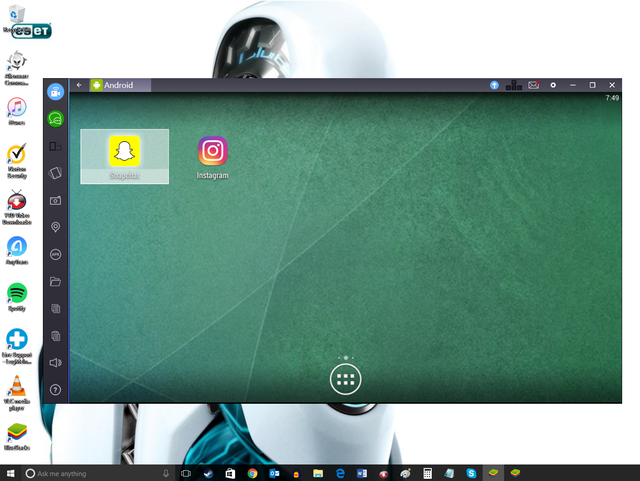640x481 pixels.
Task: Open the Norton Security desktop shortcut
Action: click(x=17, y=161)
